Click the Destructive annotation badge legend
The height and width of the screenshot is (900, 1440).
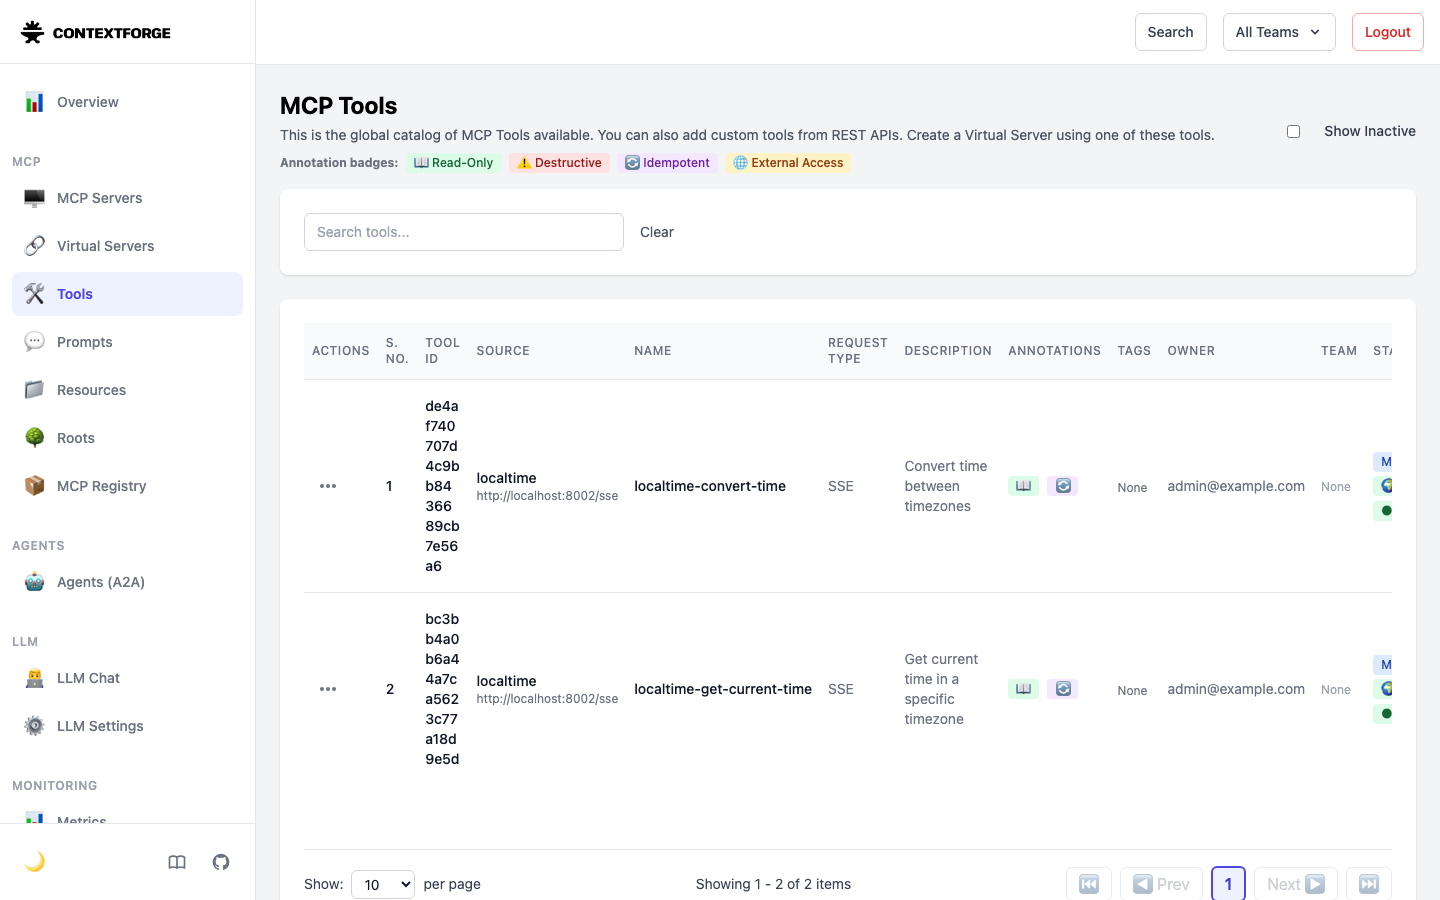[560, 163]
